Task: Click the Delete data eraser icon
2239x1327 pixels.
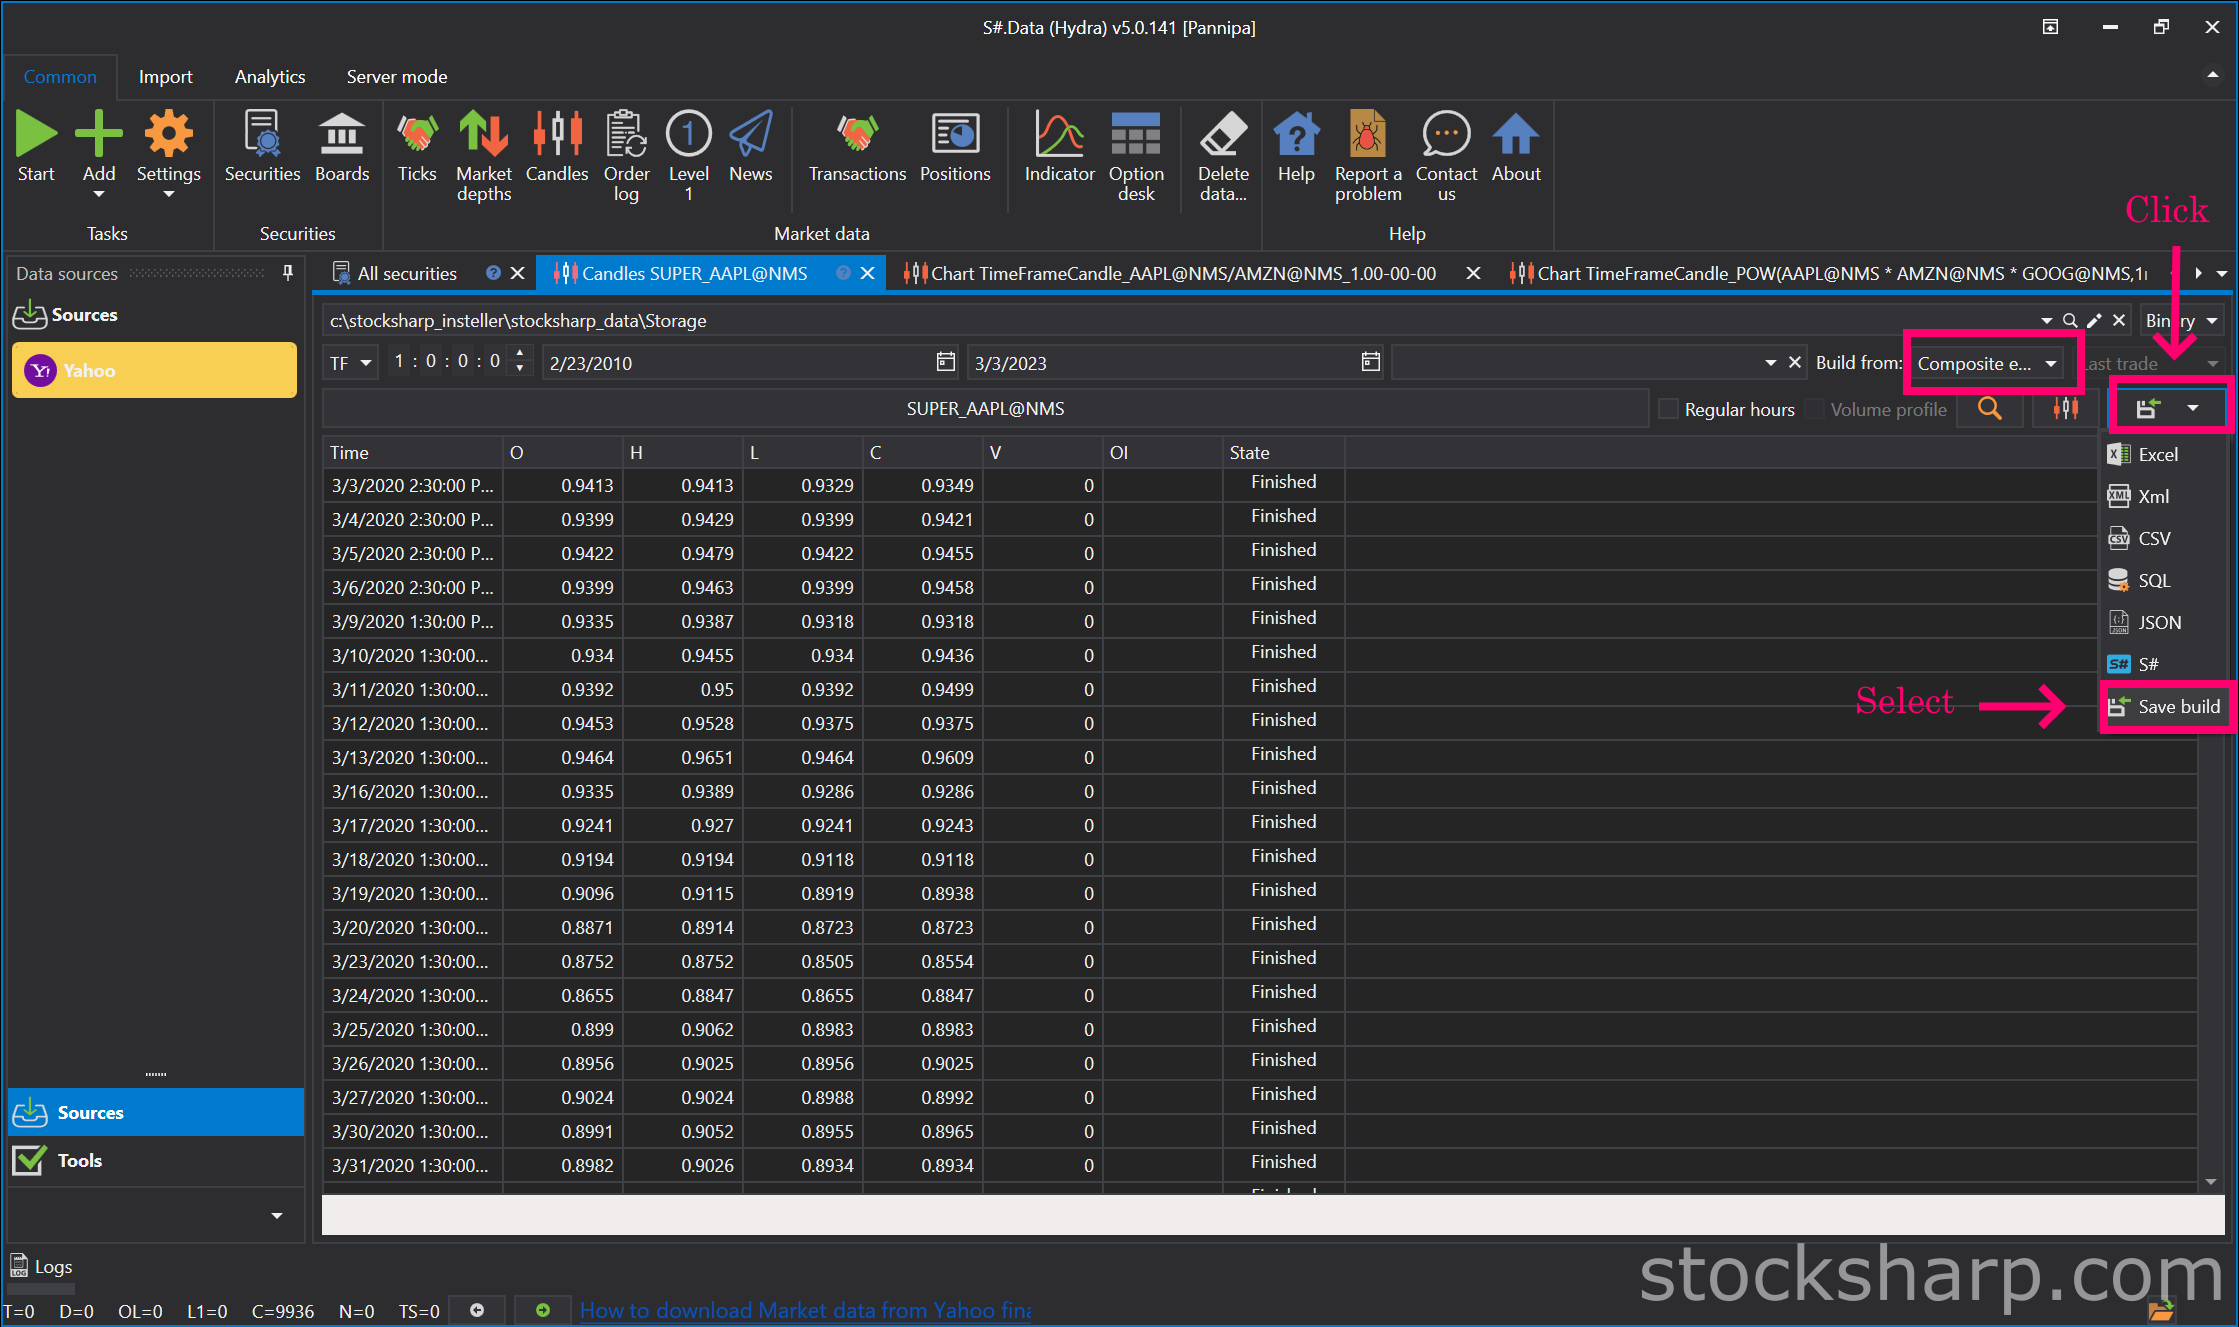Action: tap(1223, 134)
